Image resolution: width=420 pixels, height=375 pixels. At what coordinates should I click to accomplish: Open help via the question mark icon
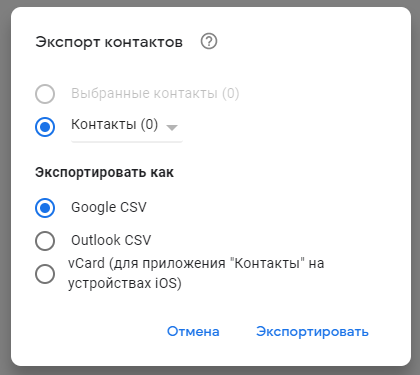[x=209, y=42]
